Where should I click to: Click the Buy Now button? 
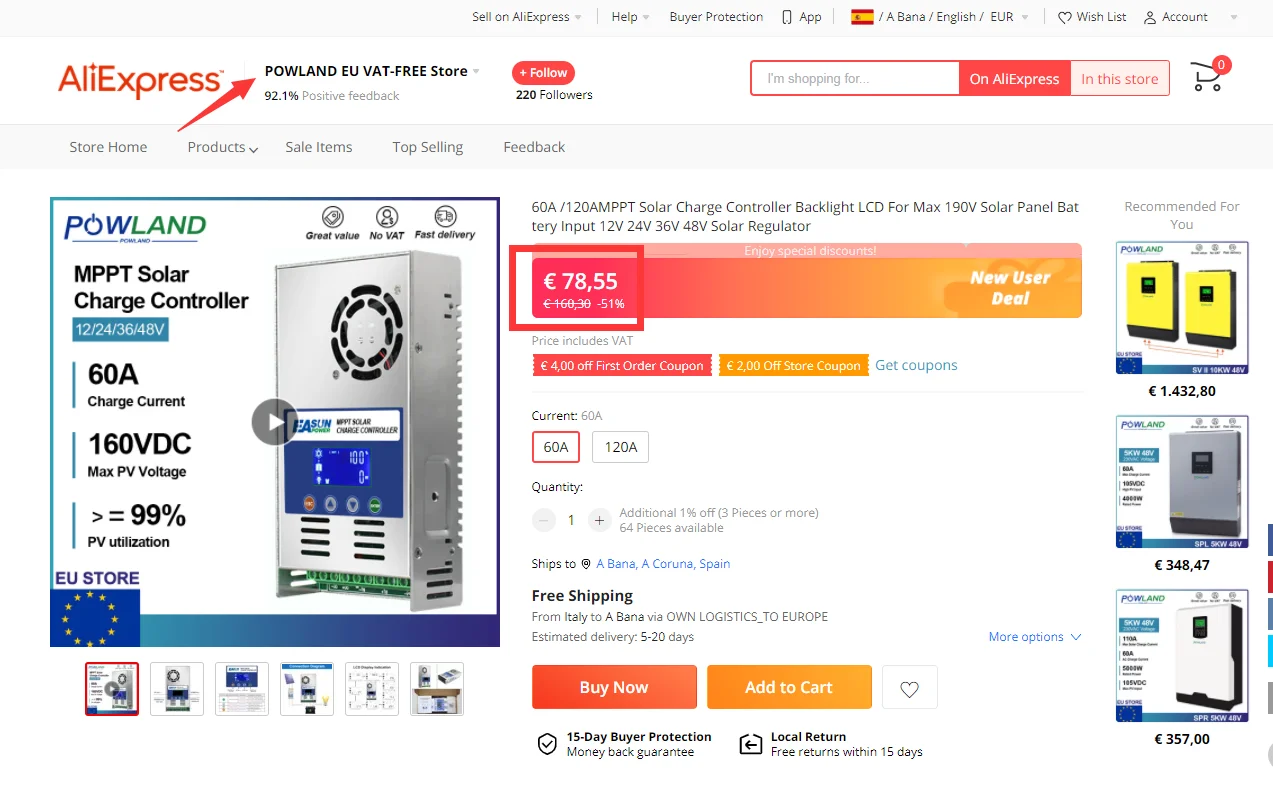(x=614, y=687)
